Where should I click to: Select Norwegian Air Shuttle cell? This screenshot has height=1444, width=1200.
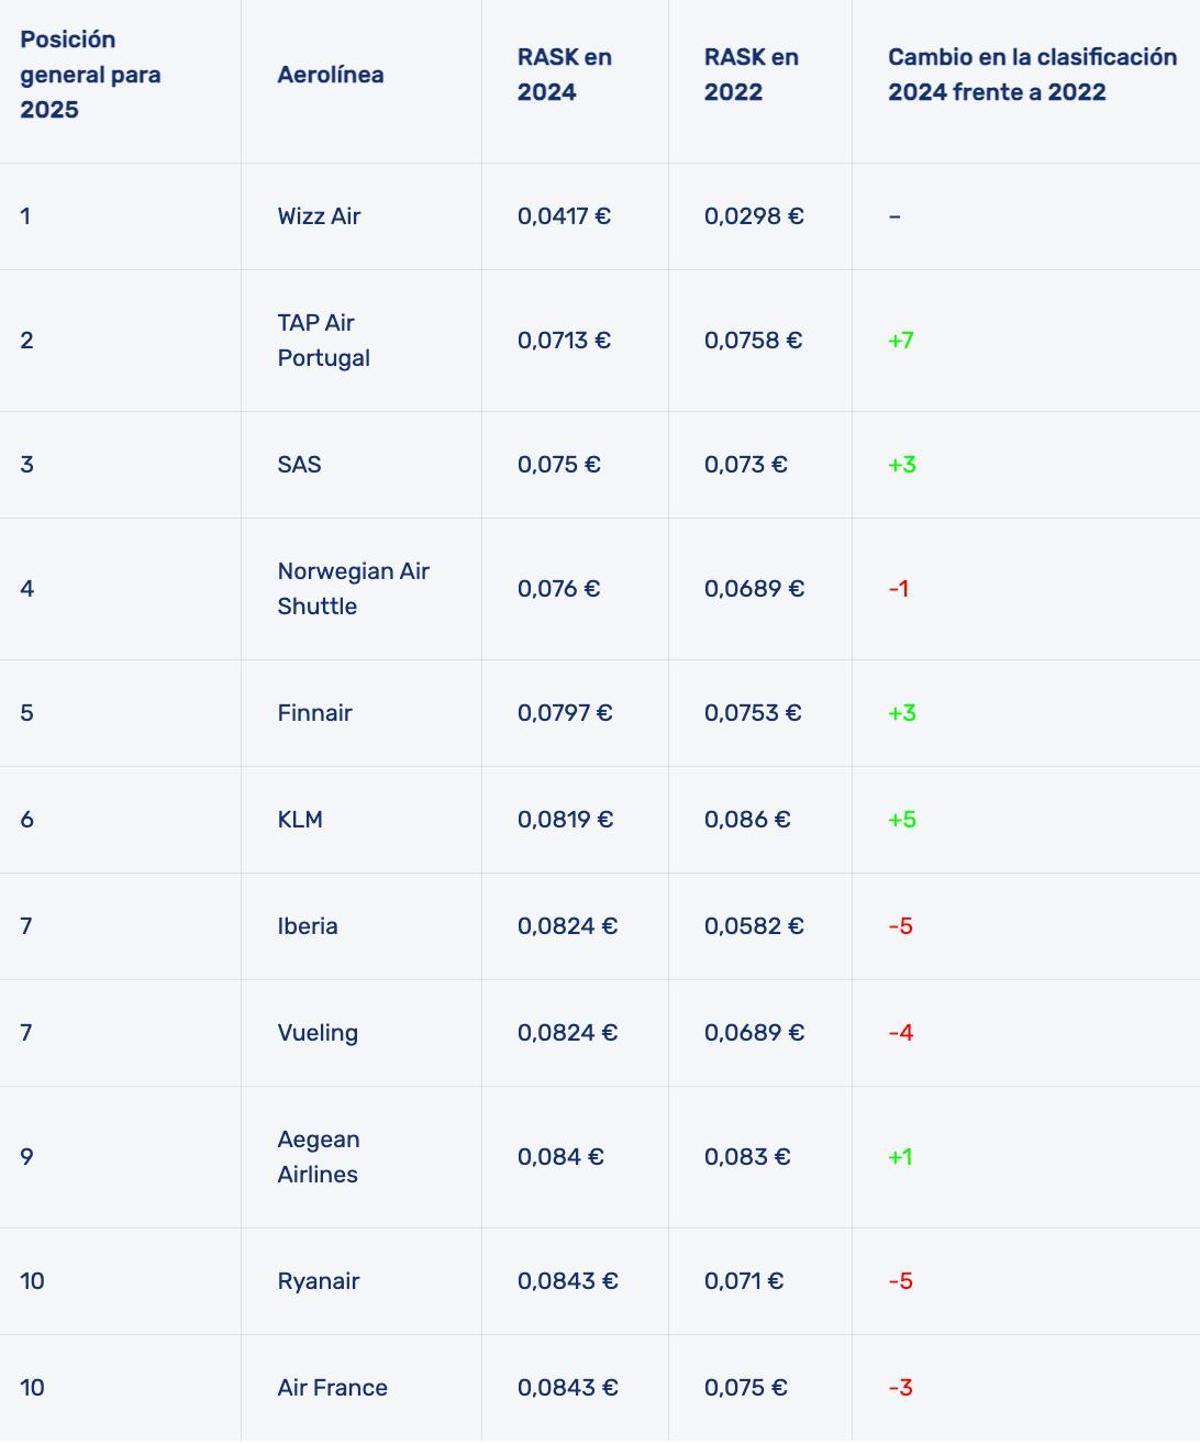pyautogui.click(x=353, y=588)
